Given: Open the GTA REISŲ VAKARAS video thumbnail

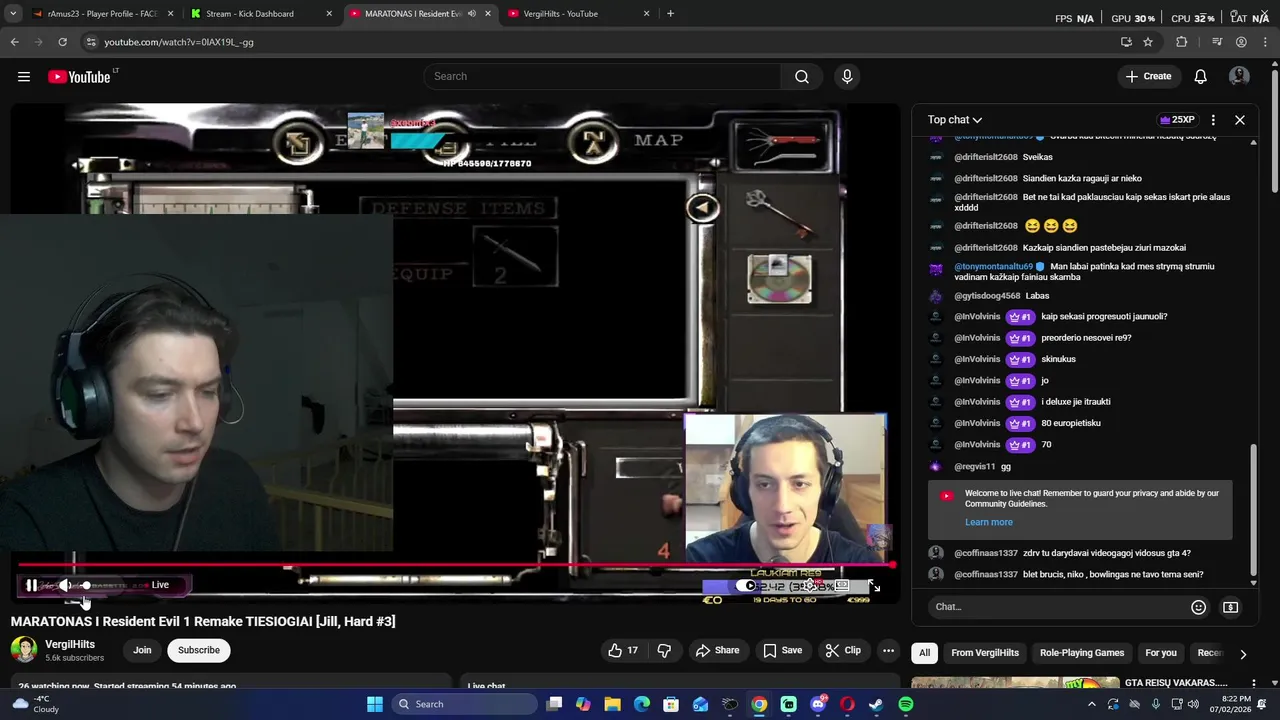Looking at the screenshot, I should pyautogui.click(x=1015, y=683).
